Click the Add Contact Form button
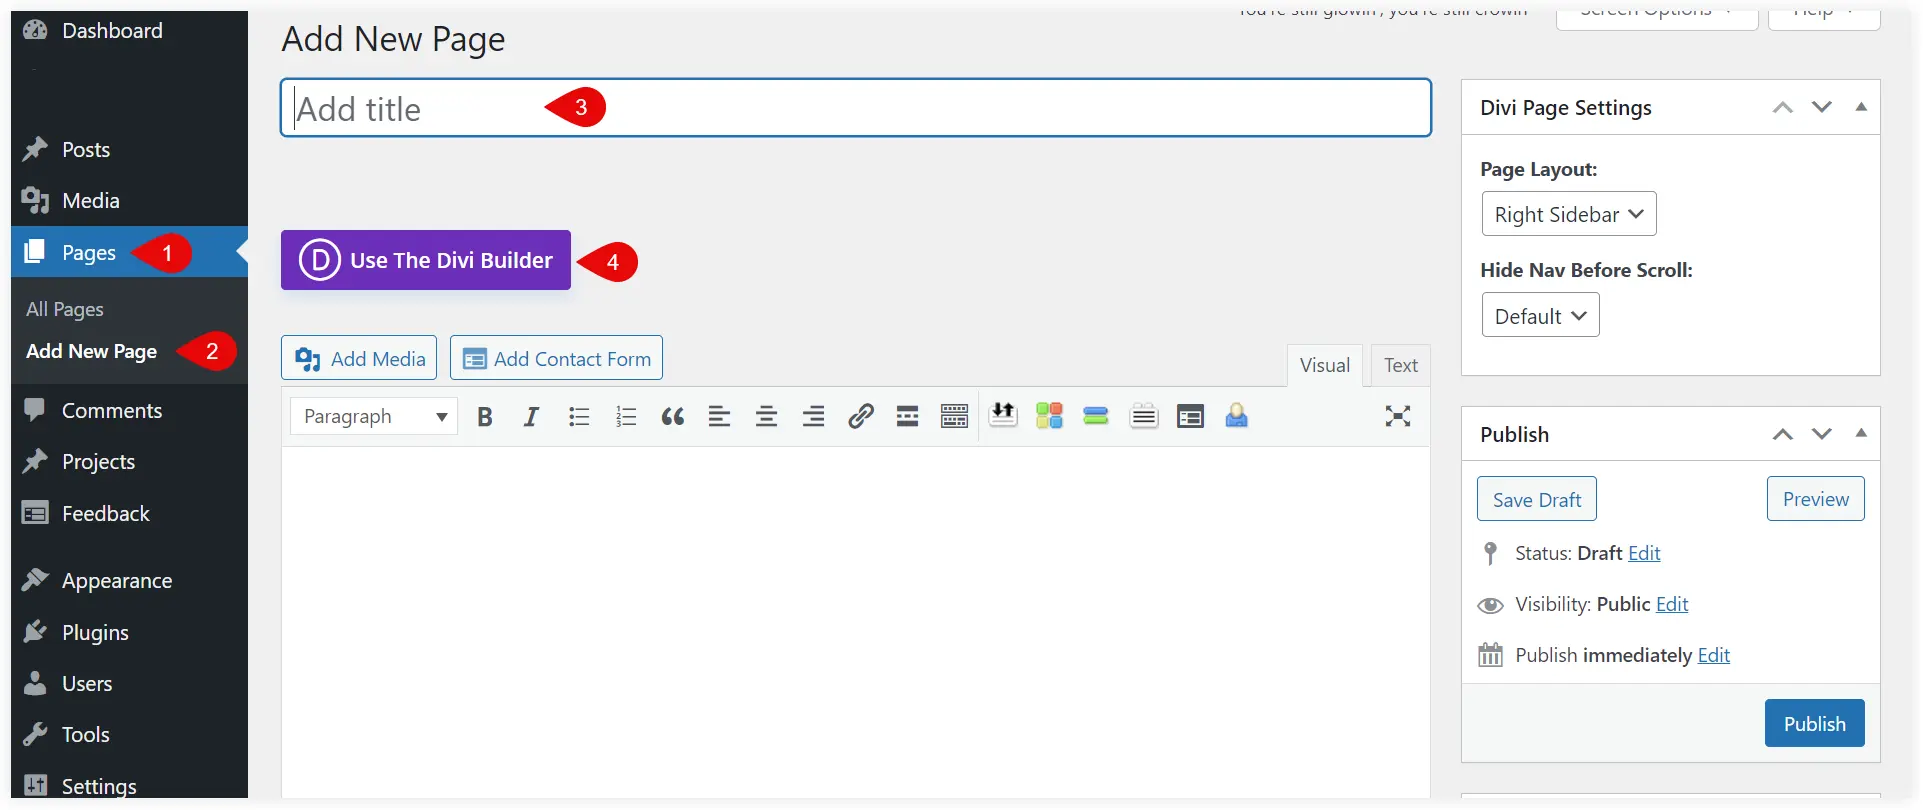Viewport: 1923px width, 810px height. pos(556,358)
